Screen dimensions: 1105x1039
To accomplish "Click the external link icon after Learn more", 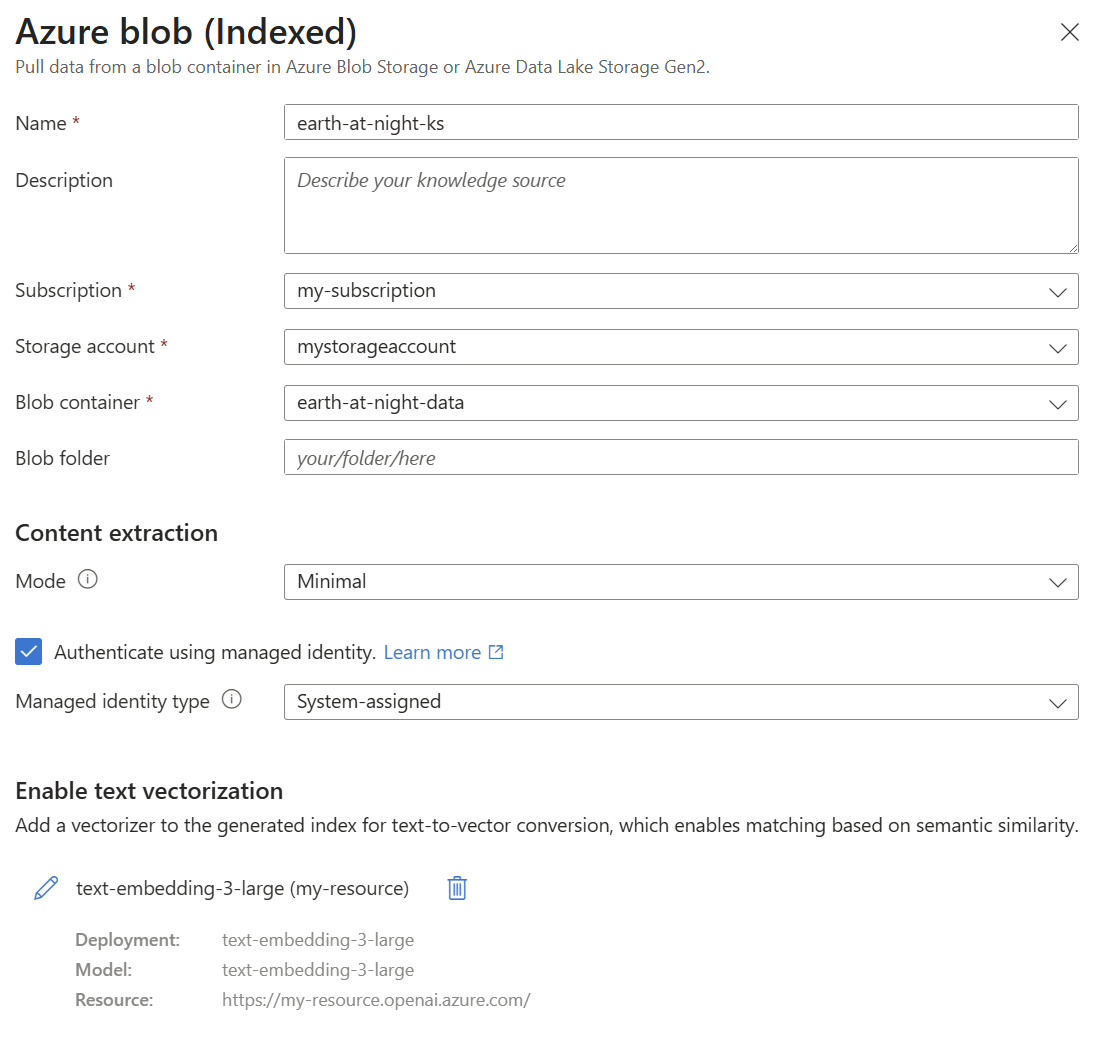I will (496, 652).
